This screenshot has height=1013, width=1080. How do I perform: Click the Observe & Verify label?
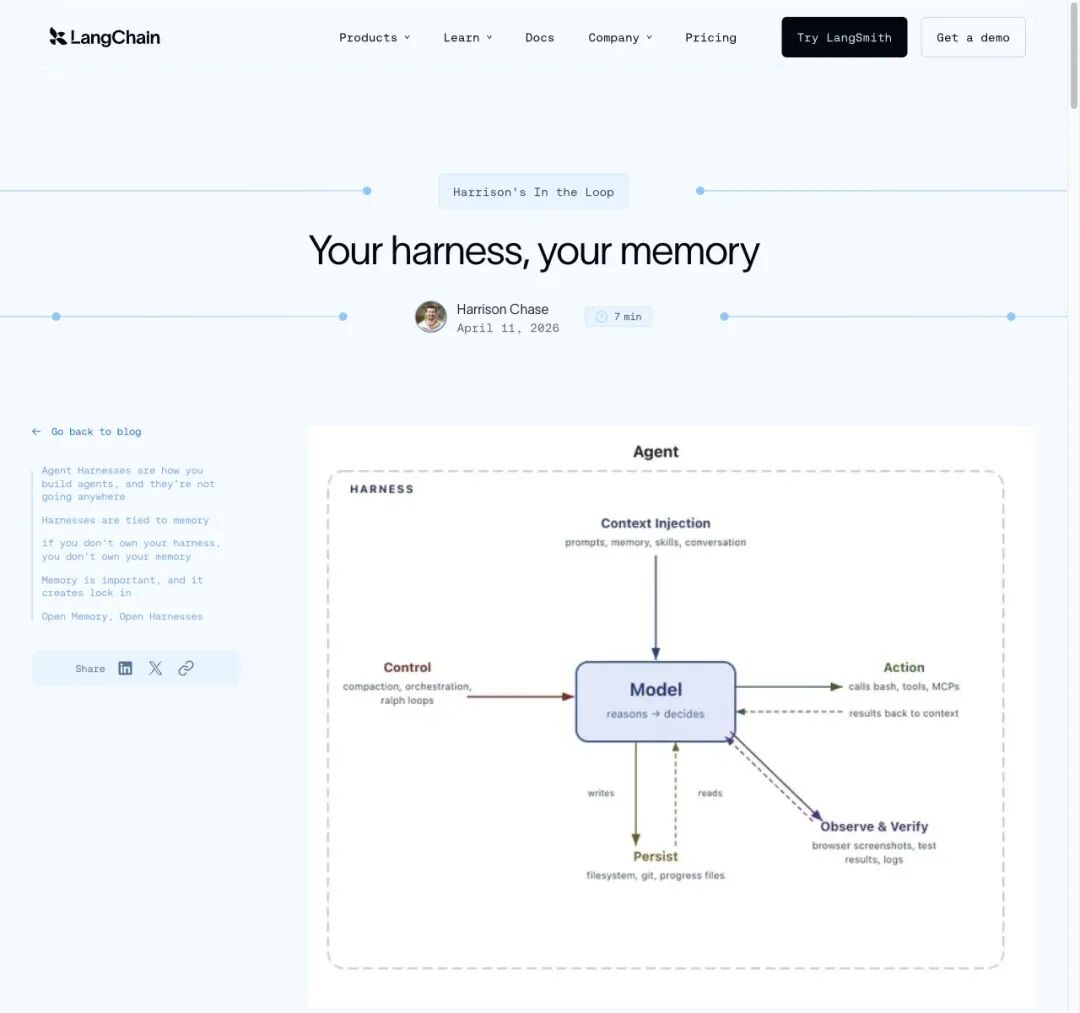(874, 826)
